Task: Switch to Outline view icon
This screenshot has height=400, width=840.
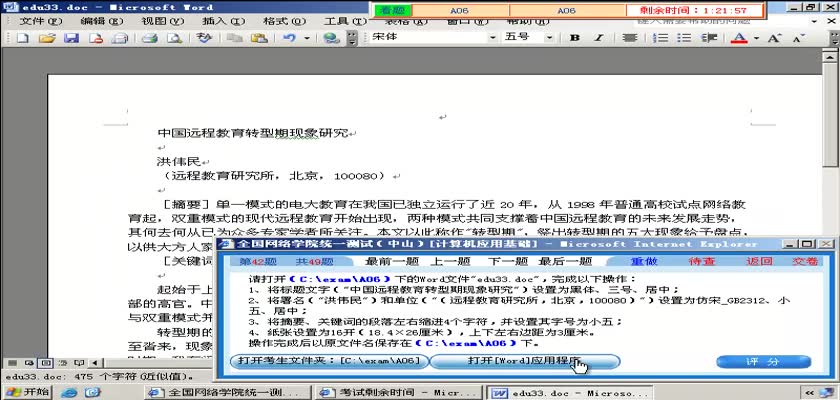Action: click(63, 363)
